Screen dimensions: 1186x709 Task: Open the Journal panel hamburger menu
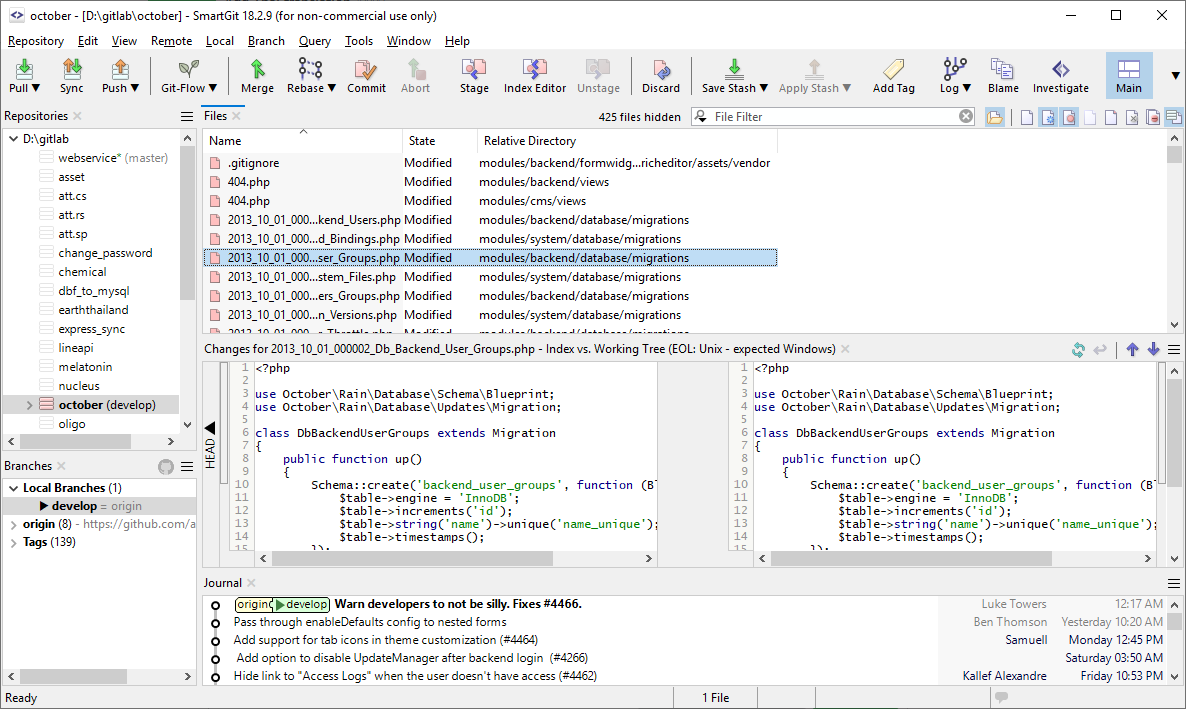tap(1174, 583)
